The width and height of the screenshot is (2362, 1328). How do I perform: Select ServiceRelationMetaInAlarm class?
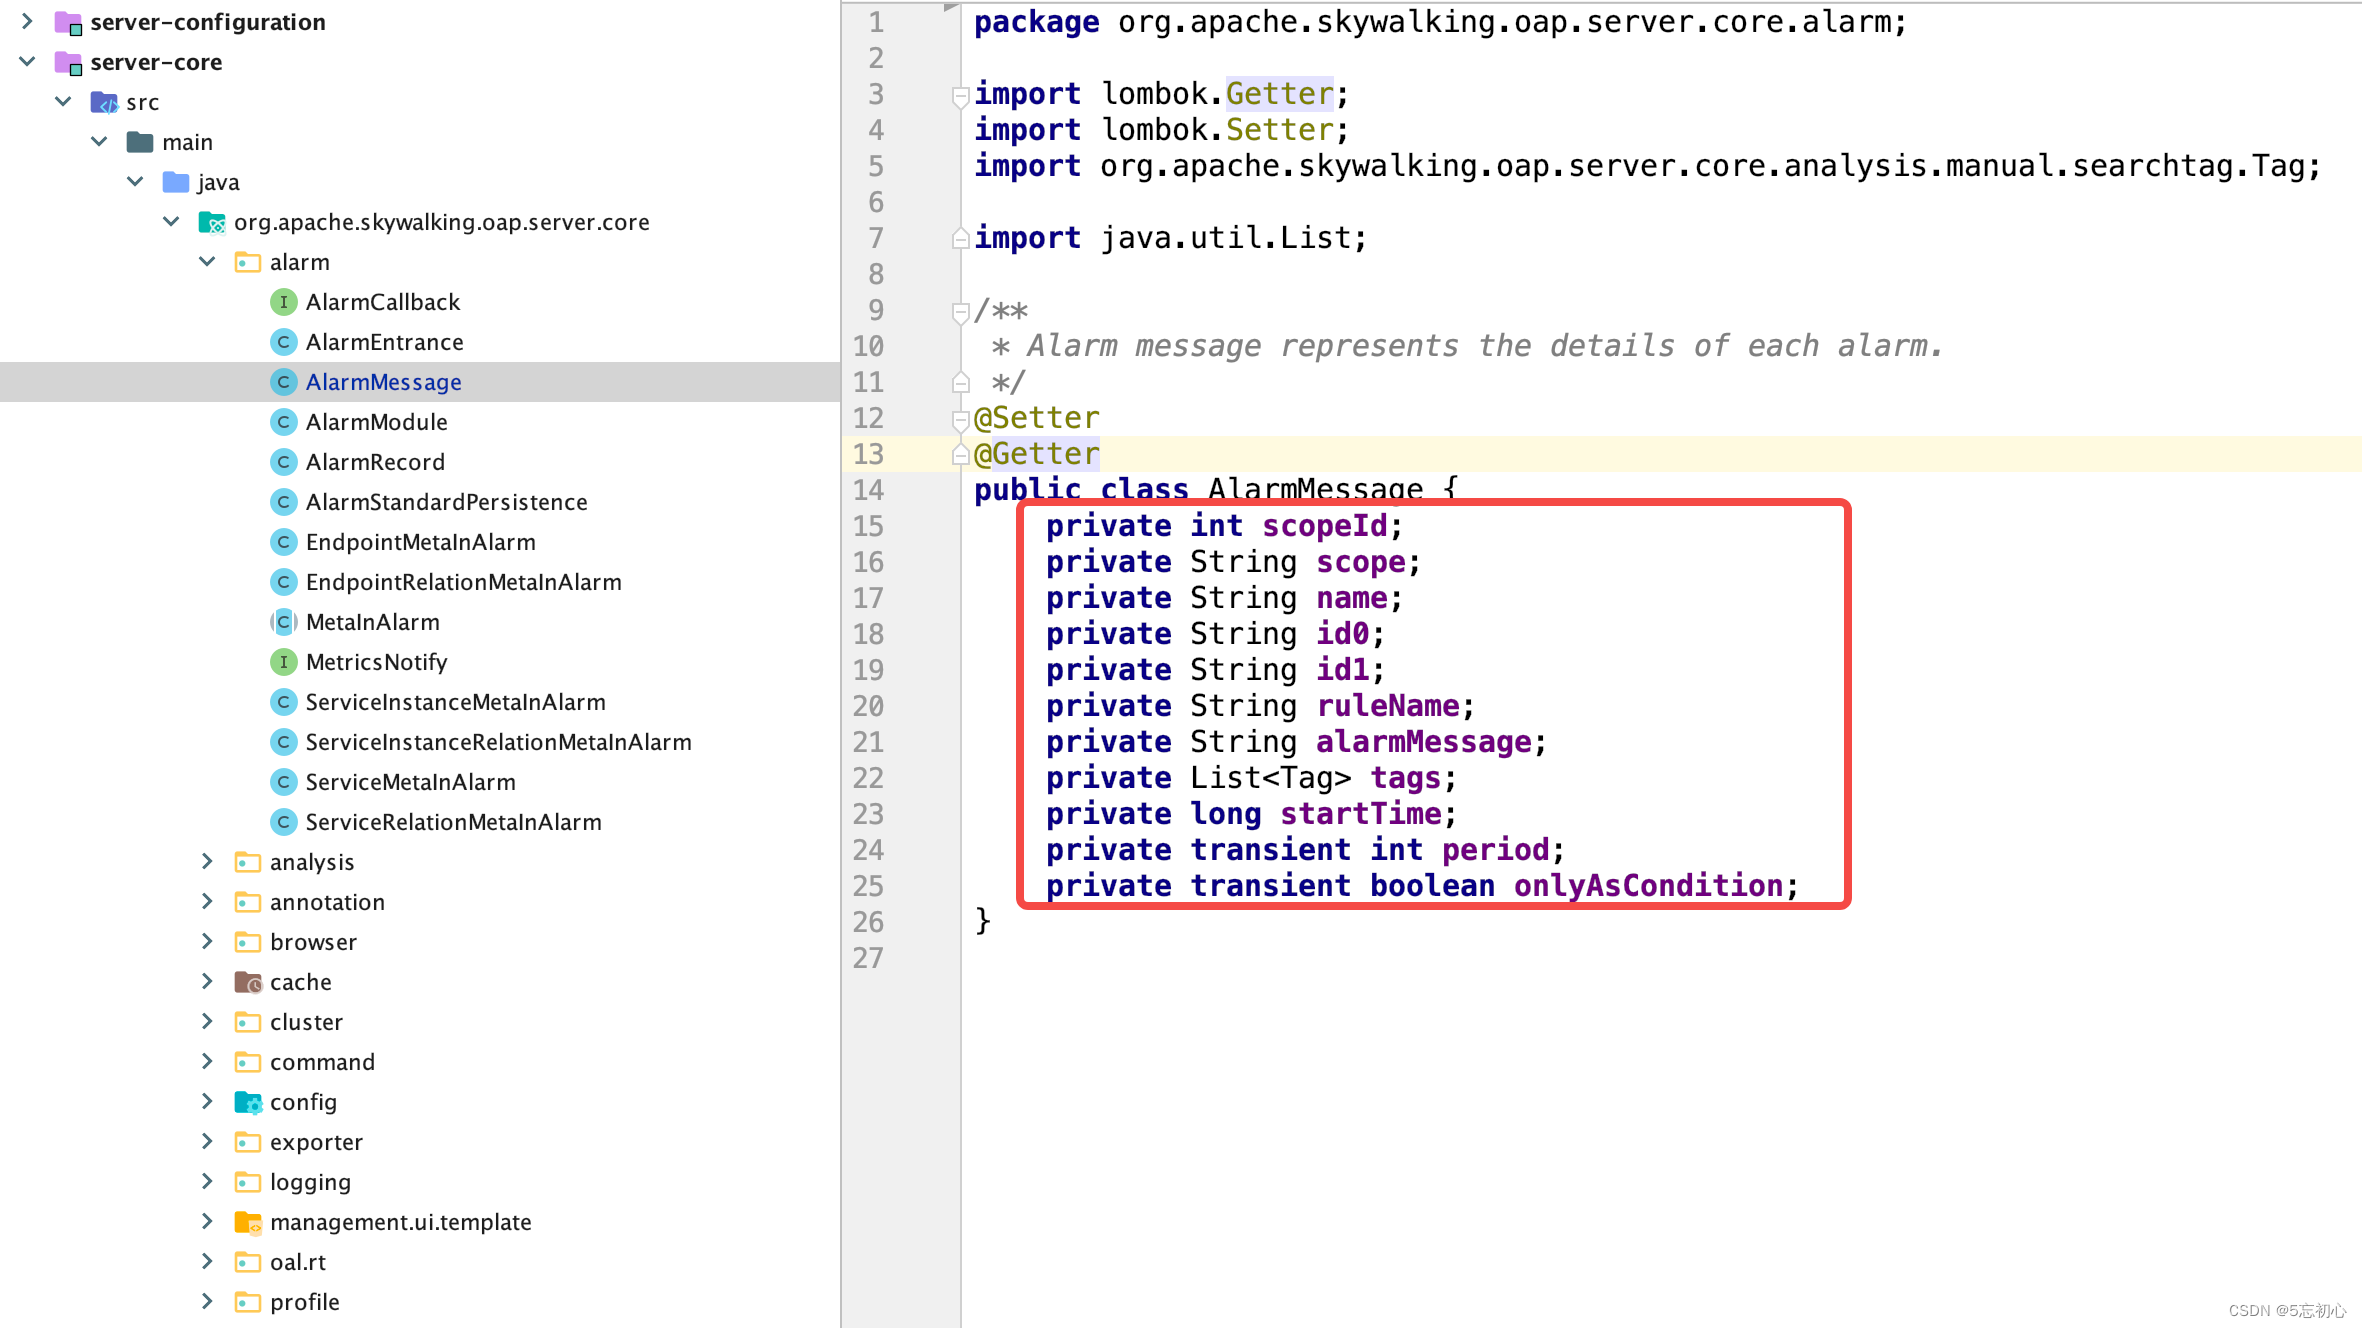453,820
